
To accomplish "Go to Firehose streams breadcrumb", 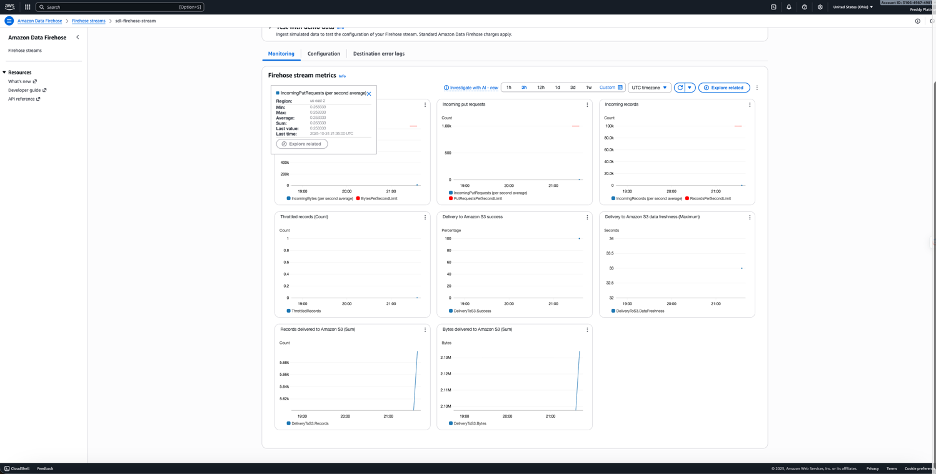I will point(88,21).
